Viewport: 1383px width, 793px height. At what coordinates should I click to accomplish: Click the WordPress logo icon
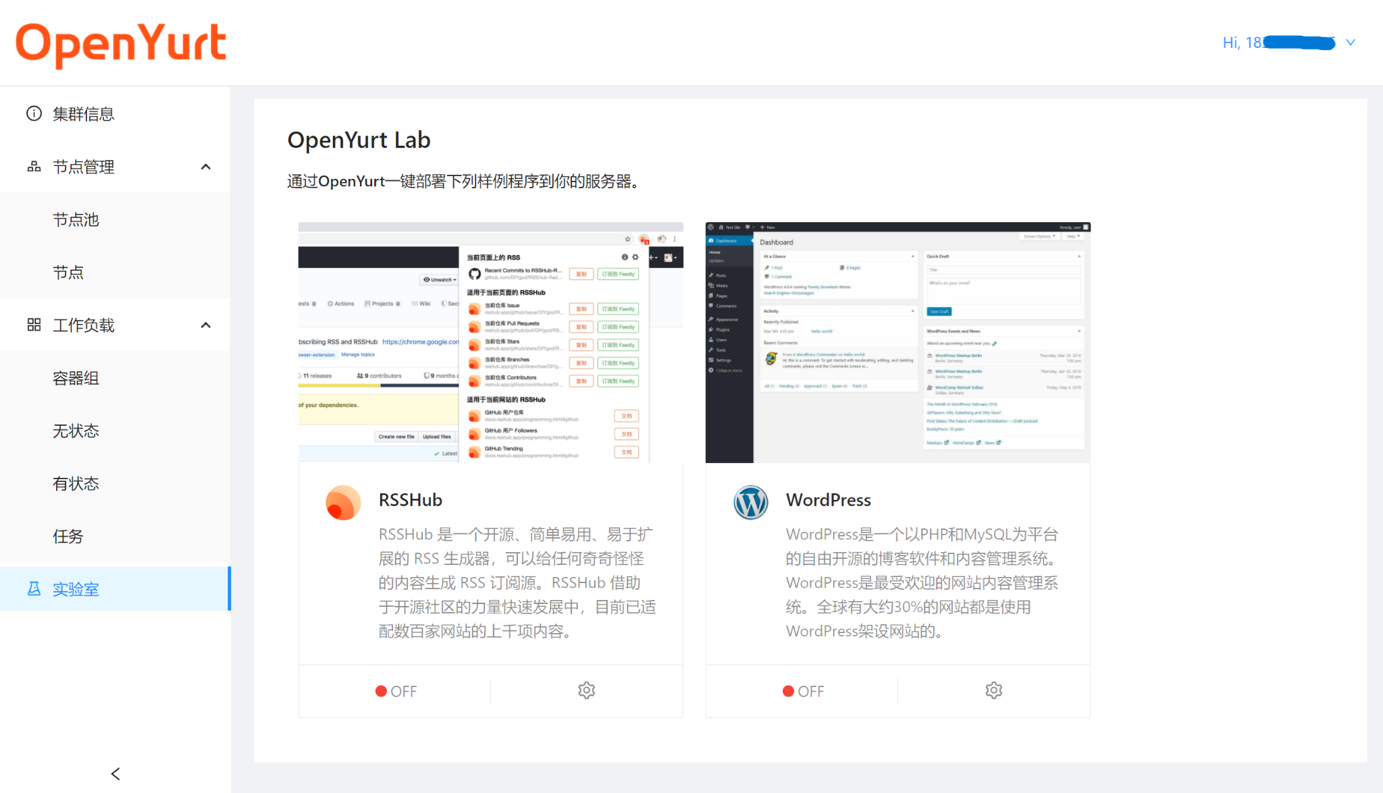750,502
